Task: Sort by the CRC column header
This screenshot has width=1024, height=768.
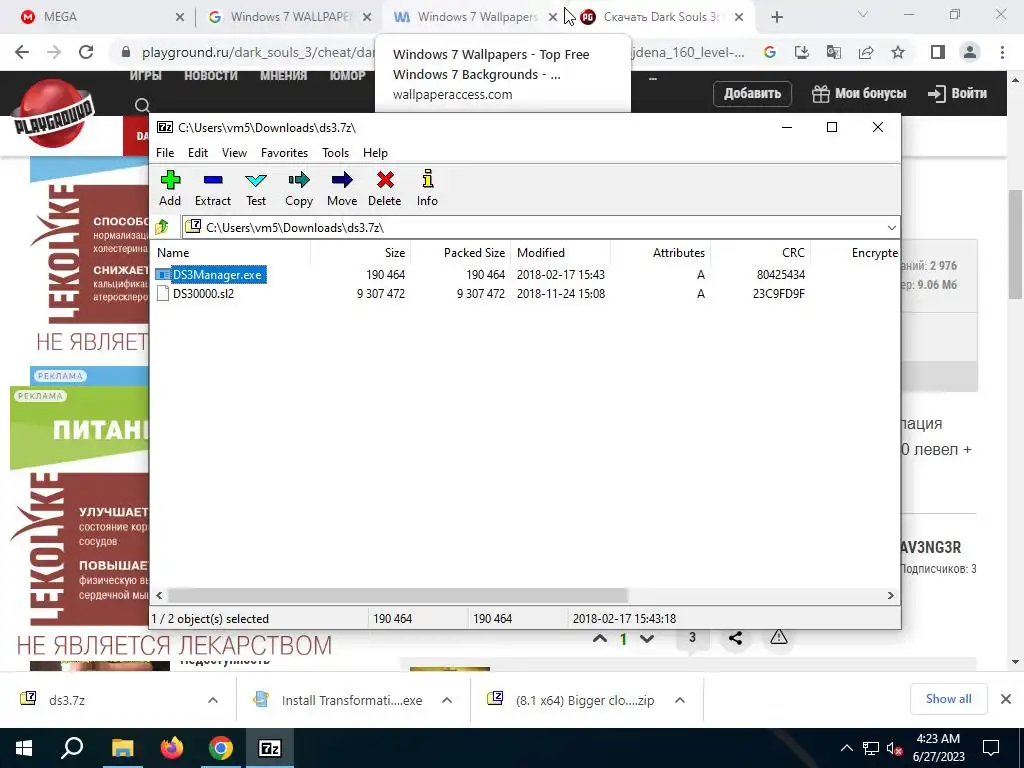Action: tap(761, 253)
